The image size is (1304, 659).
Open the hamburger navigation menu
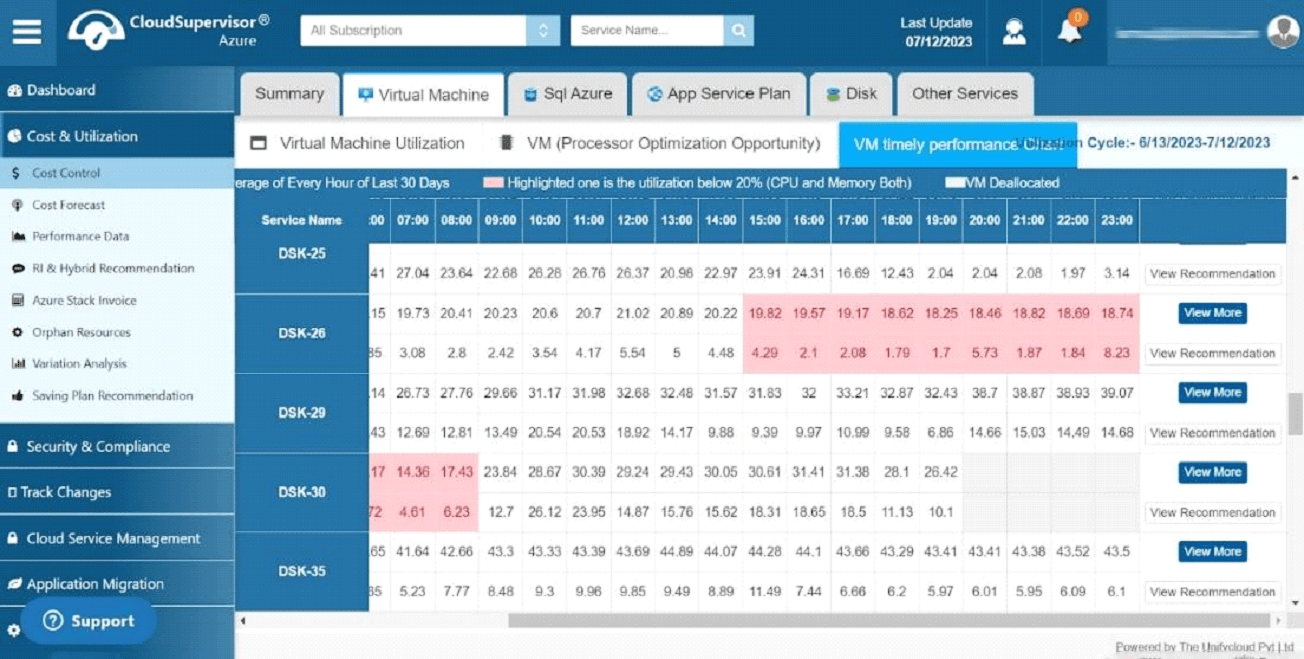[27, 31]
